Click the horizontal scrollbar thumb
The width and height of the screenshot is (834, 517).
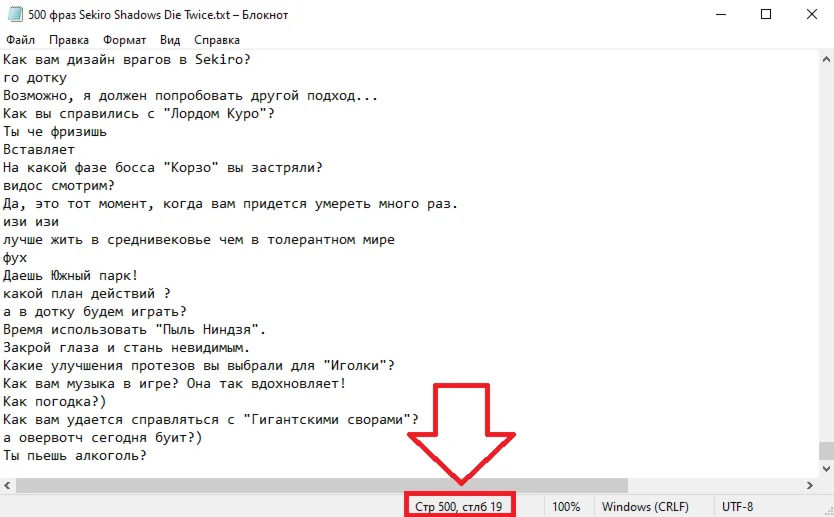[322, 485]
